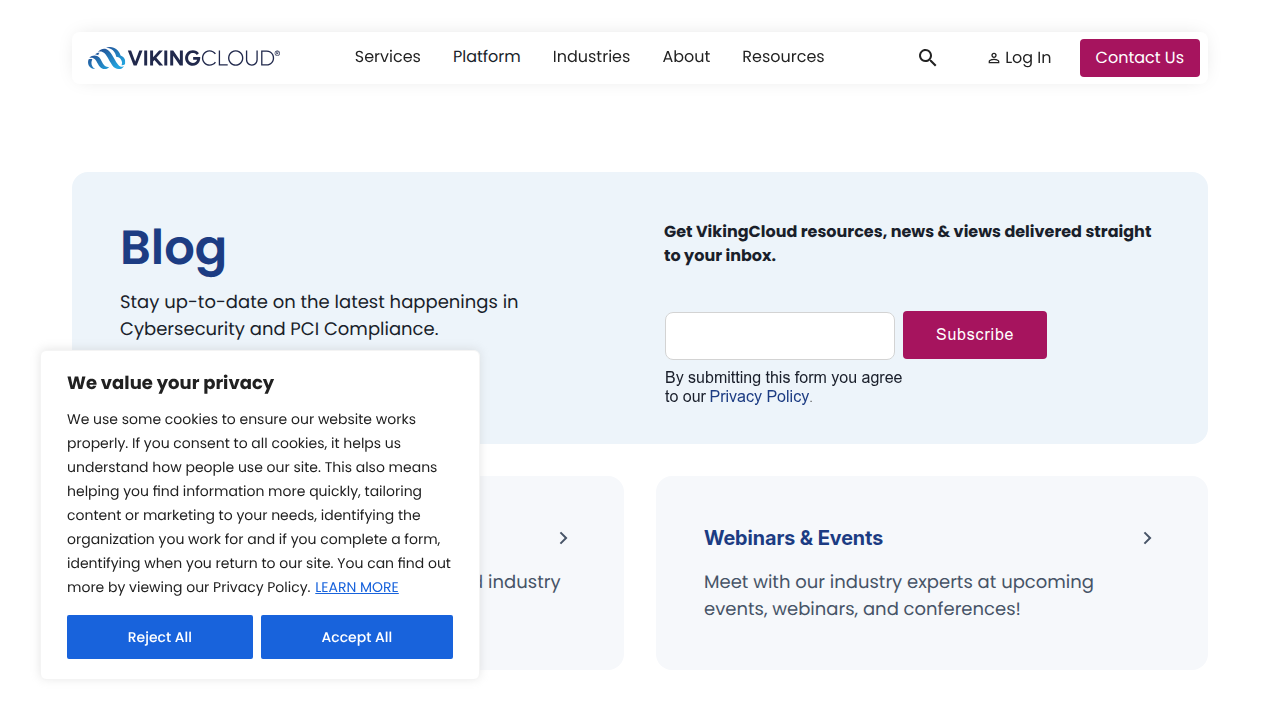Image resolution: width=1280 pixels, height=720 pixels.
Task: Click the "Get VikingCloud resources" newsletter text
Action: tap(908, 243)
